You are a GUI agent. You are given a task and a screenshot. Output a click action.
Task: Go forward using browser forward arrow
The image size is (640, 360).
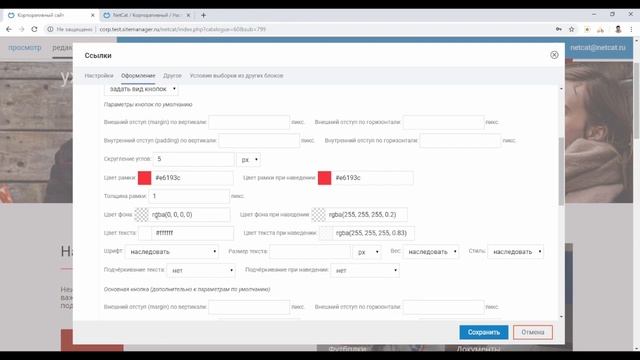(x=22, y=29)
